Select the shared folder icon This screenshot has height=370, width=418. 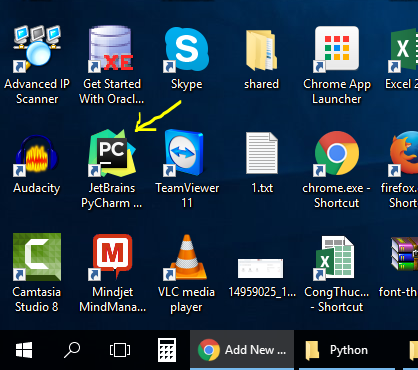coord(262,50)
